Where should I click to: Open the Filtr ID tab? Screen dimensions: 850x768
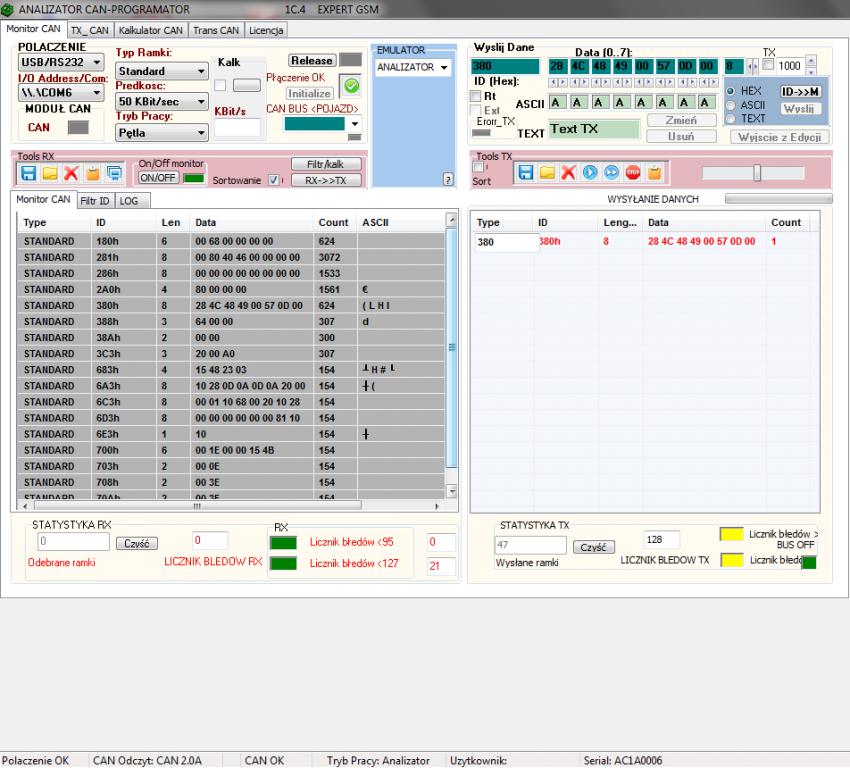[95, 201]
